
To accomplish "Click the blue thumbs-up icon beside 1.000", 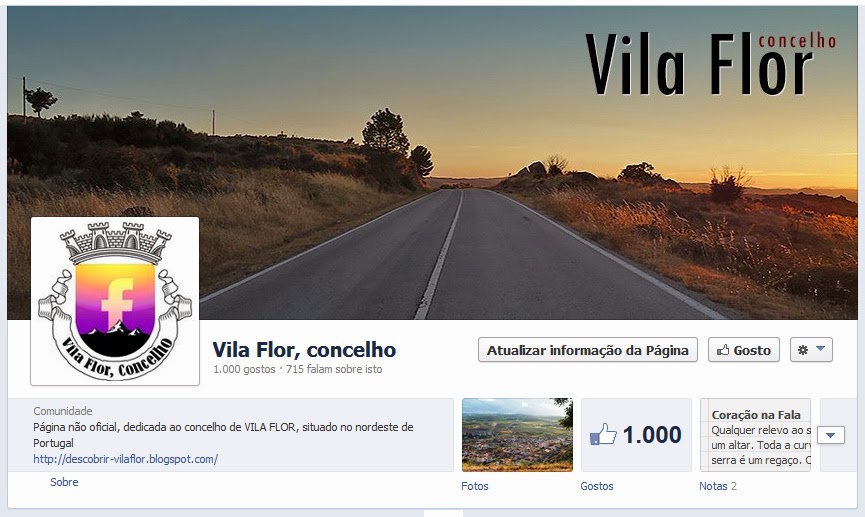I will point(603,434).
